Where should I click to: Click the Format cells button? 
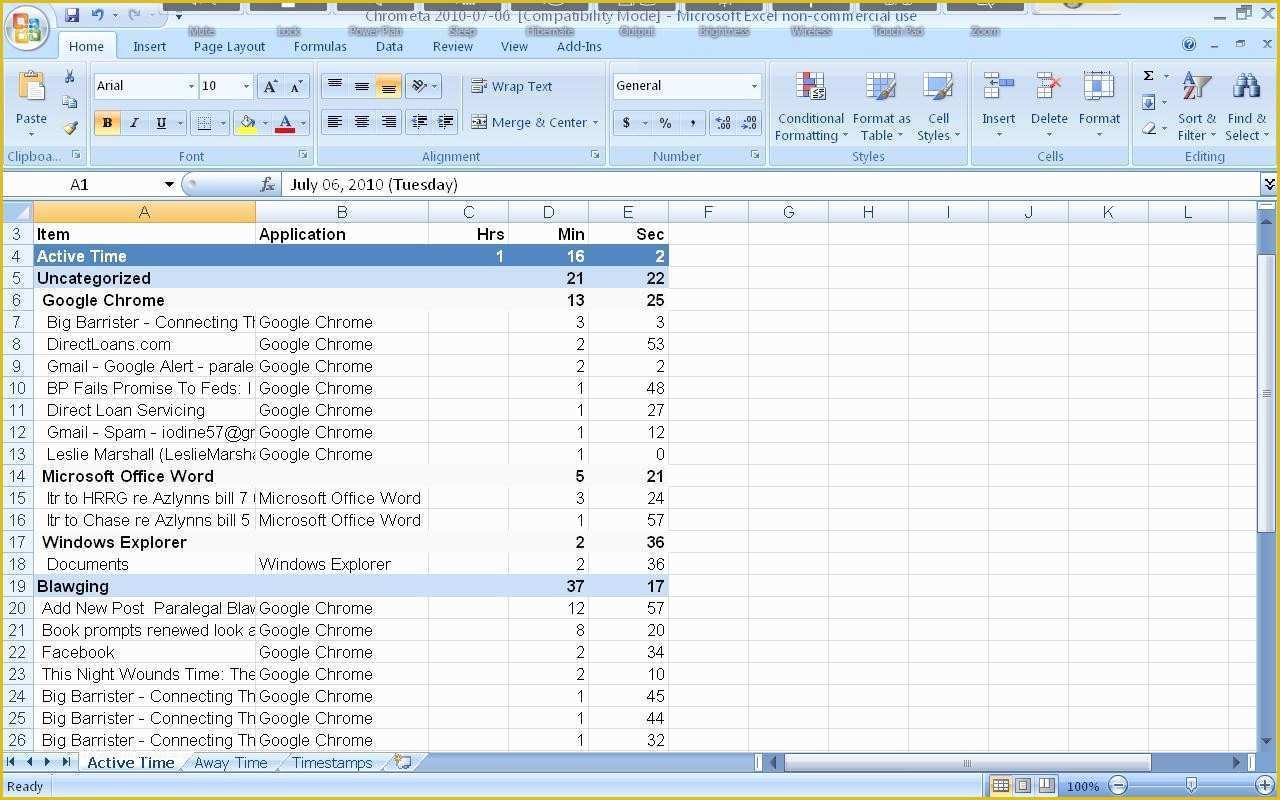pyautogui.click(x=1099, y=107)
